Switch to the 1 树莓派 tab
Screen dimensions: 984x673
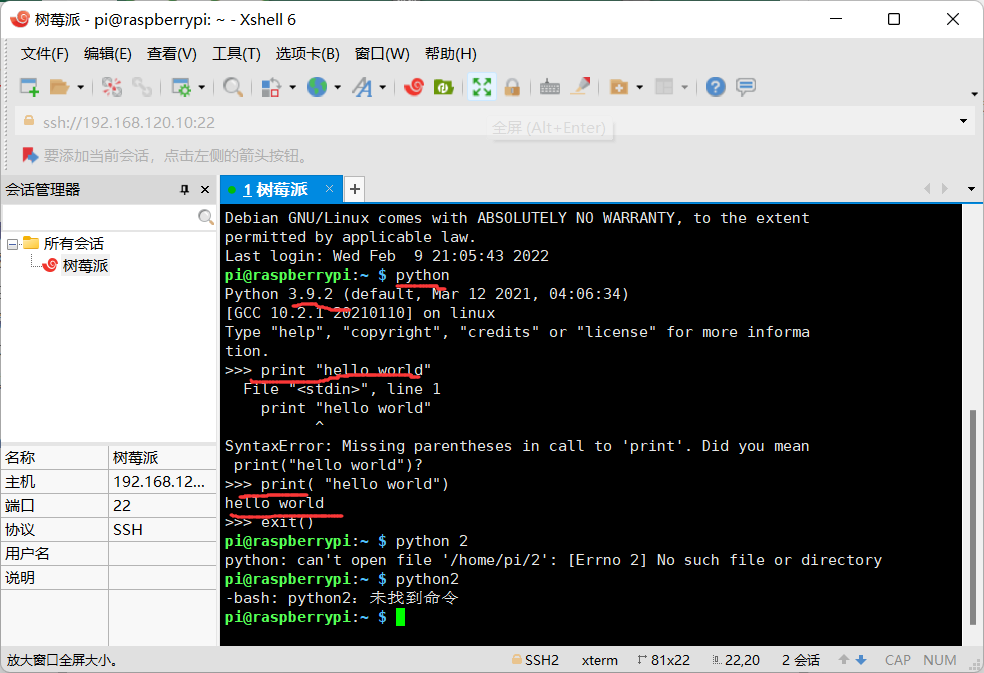[x=275, y=190]
